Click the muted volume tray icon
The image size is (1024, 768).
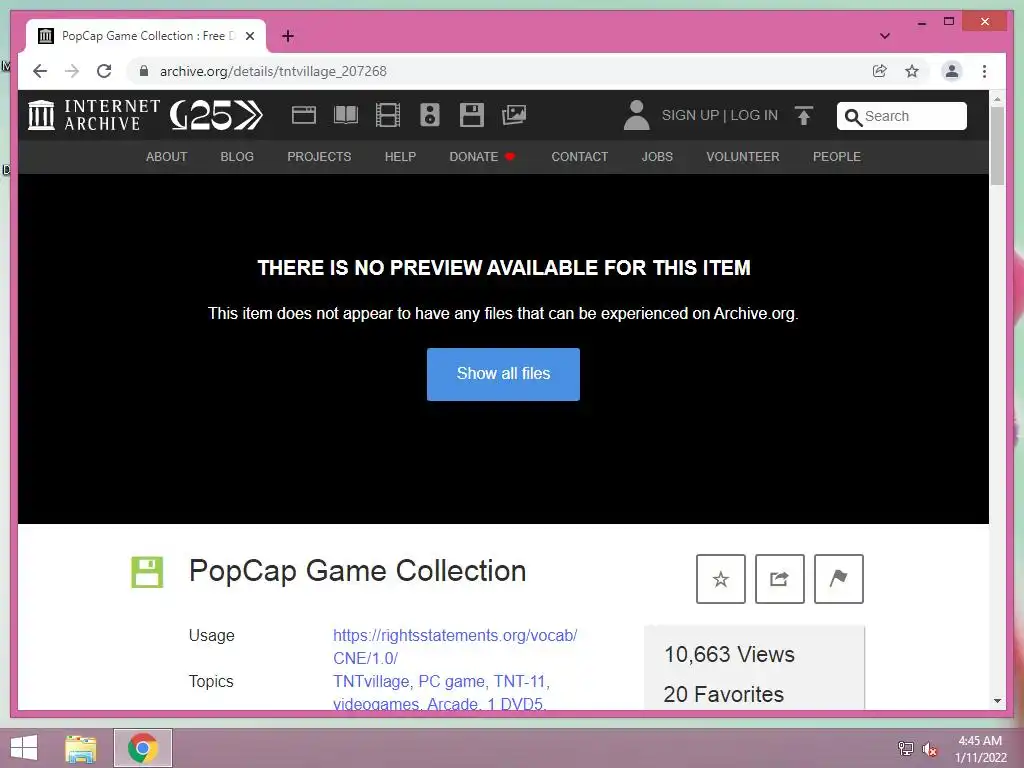[x=930, y=750]
